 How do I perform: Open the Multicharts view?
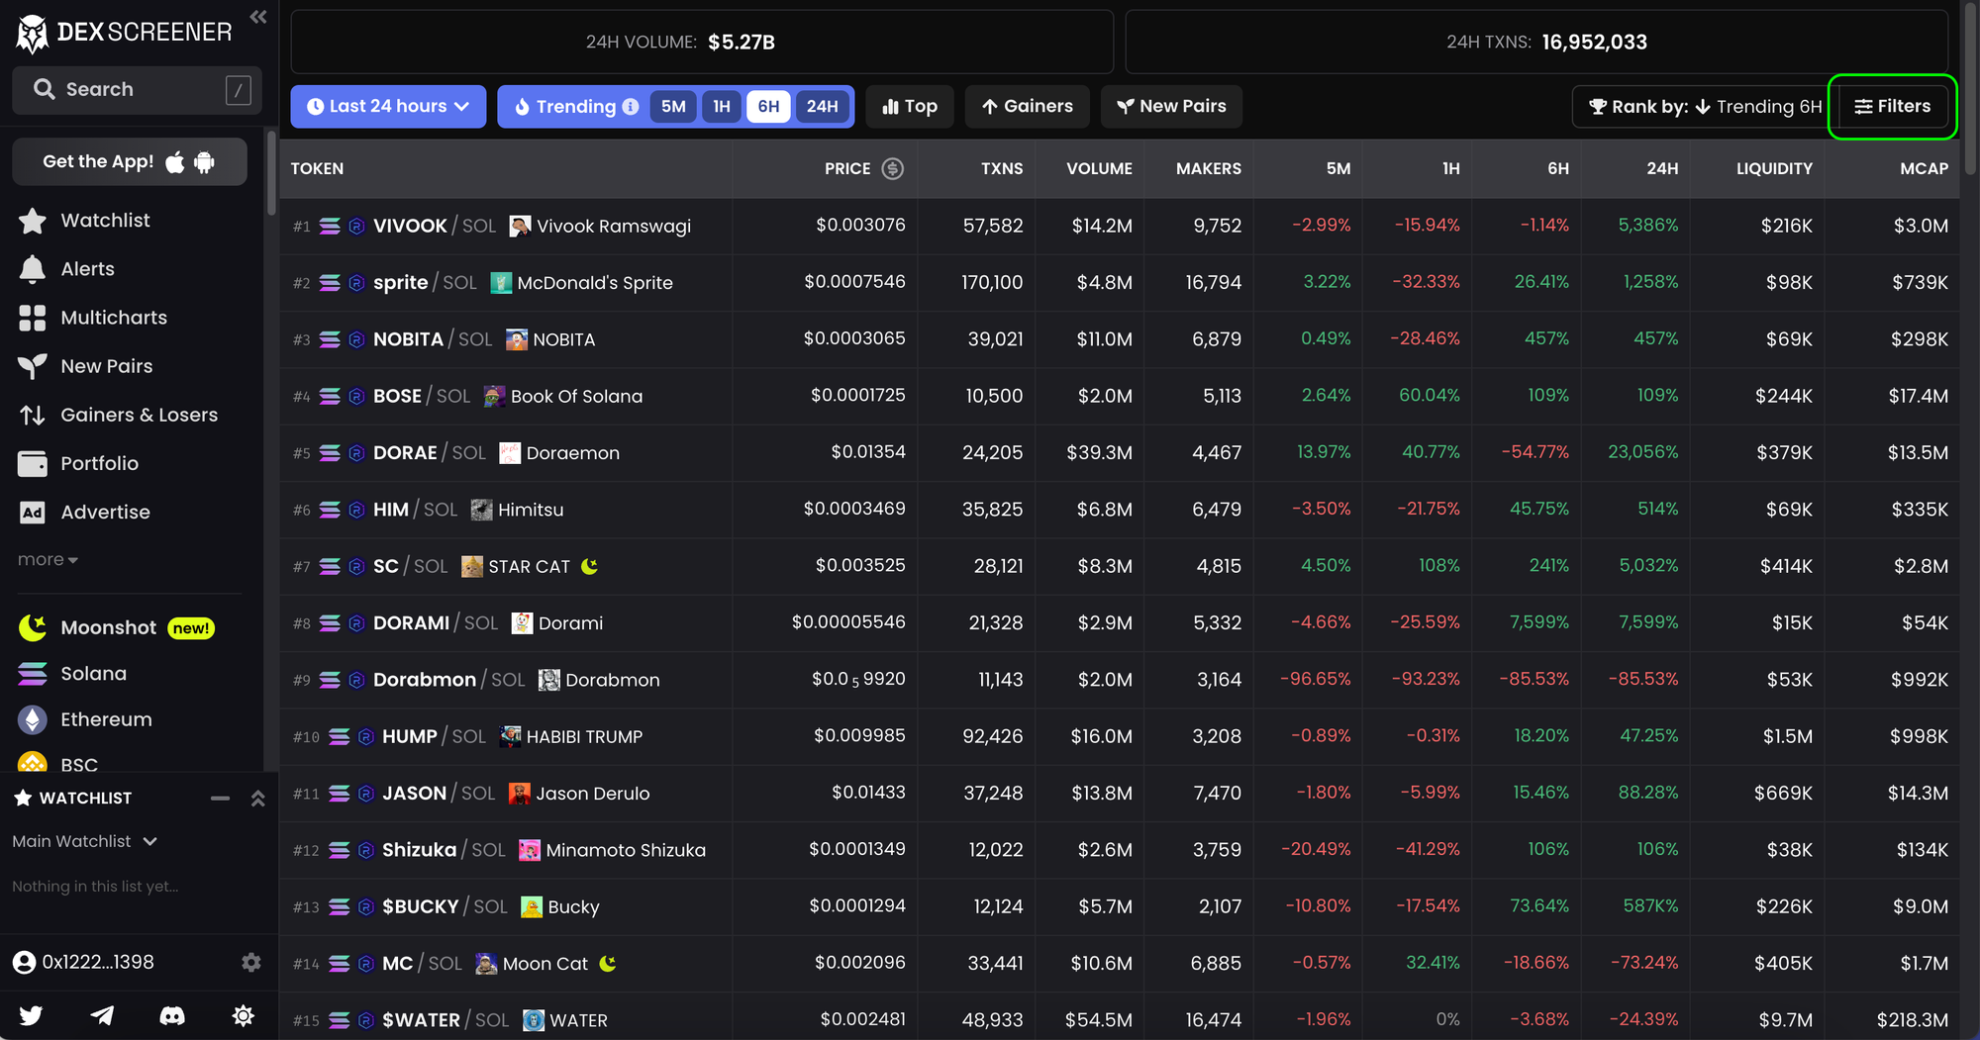113,317
